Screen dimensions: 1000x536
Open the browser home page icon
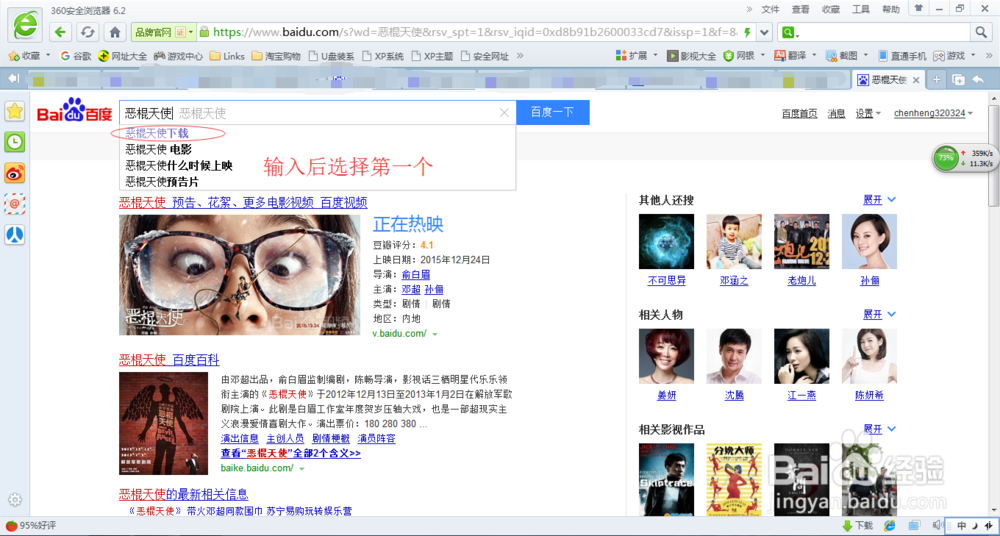click(x=115, y=32)
